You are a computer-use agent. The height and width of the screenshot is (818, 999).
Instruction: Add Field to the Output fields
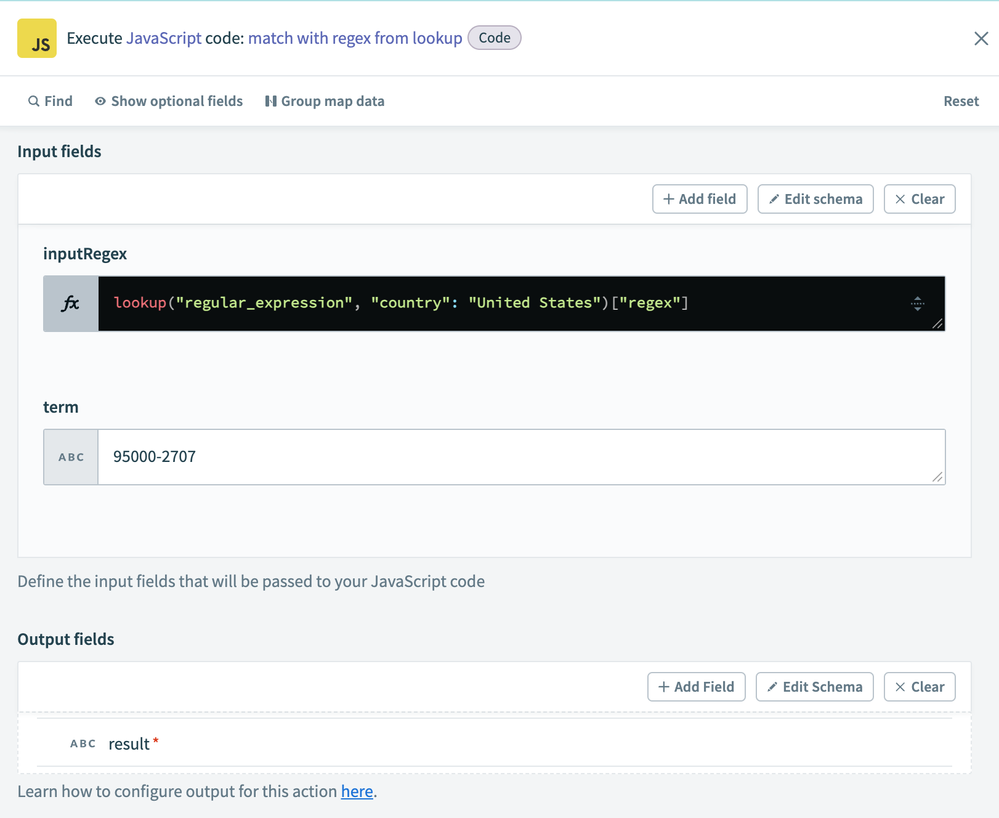coord(696,687)
